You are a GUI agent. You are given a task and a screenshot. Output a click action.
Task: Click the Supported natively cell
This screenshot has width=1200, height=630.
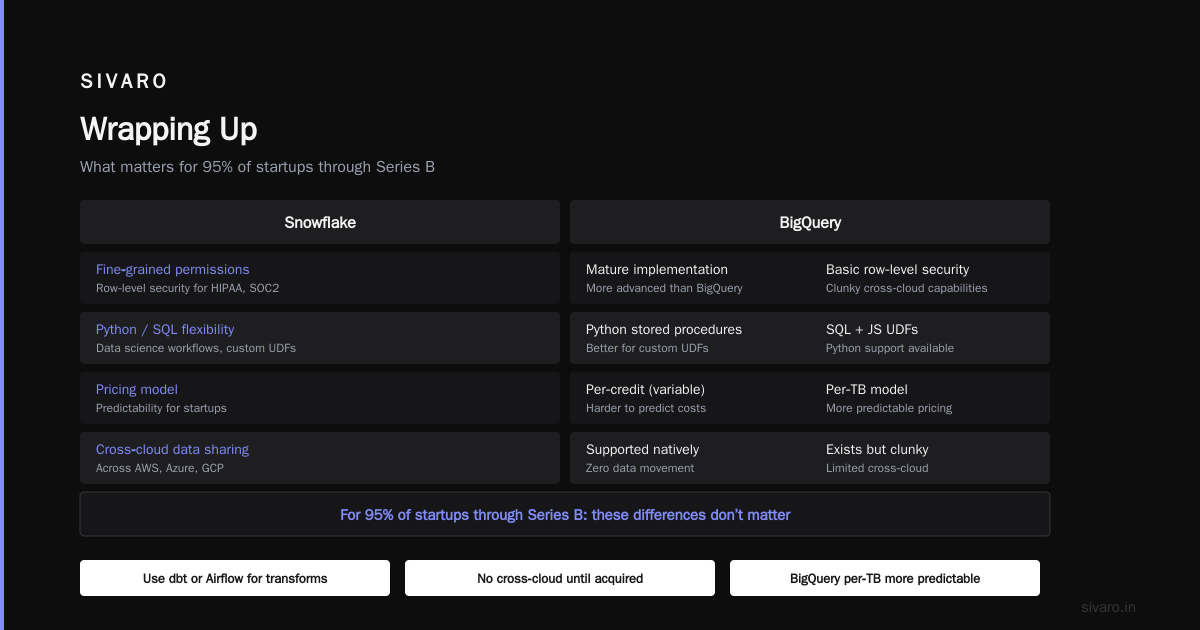[642, 449]
